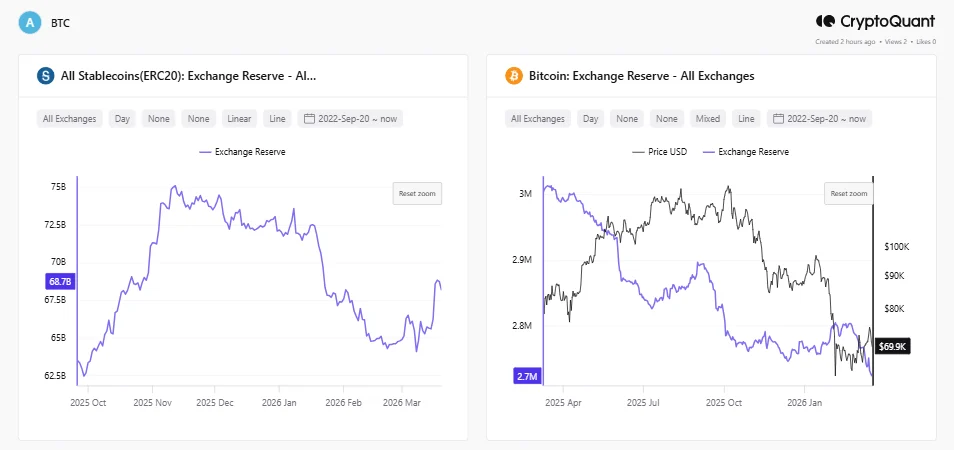Open Day interval dropdown on Bitcoin chart
This screenshot has width=954, height=450.
(591, 119)
